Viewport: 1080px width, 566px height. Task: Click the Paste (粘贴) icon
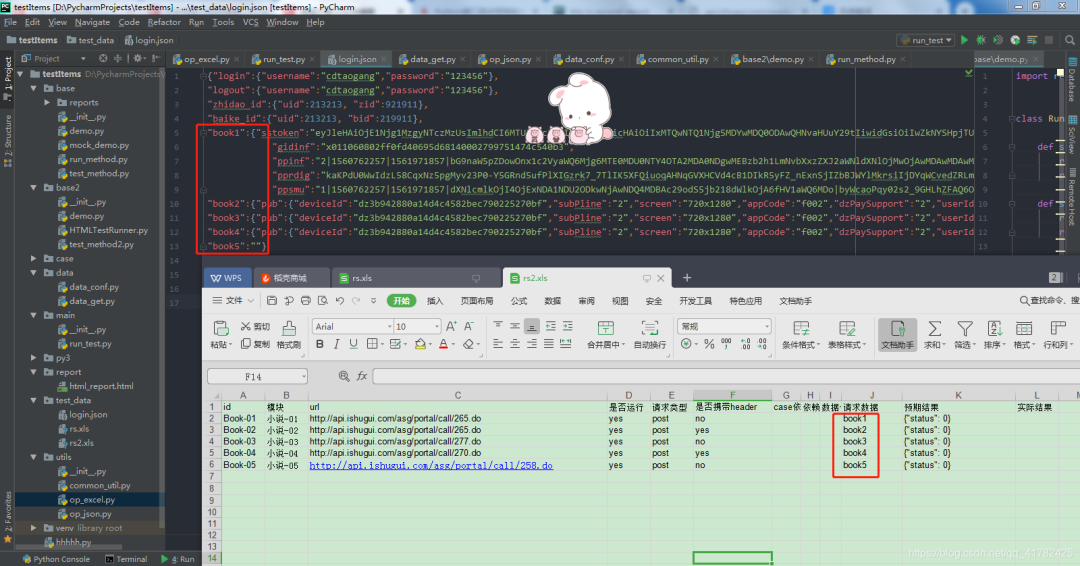pyautogui.click(x=220, y=328)
